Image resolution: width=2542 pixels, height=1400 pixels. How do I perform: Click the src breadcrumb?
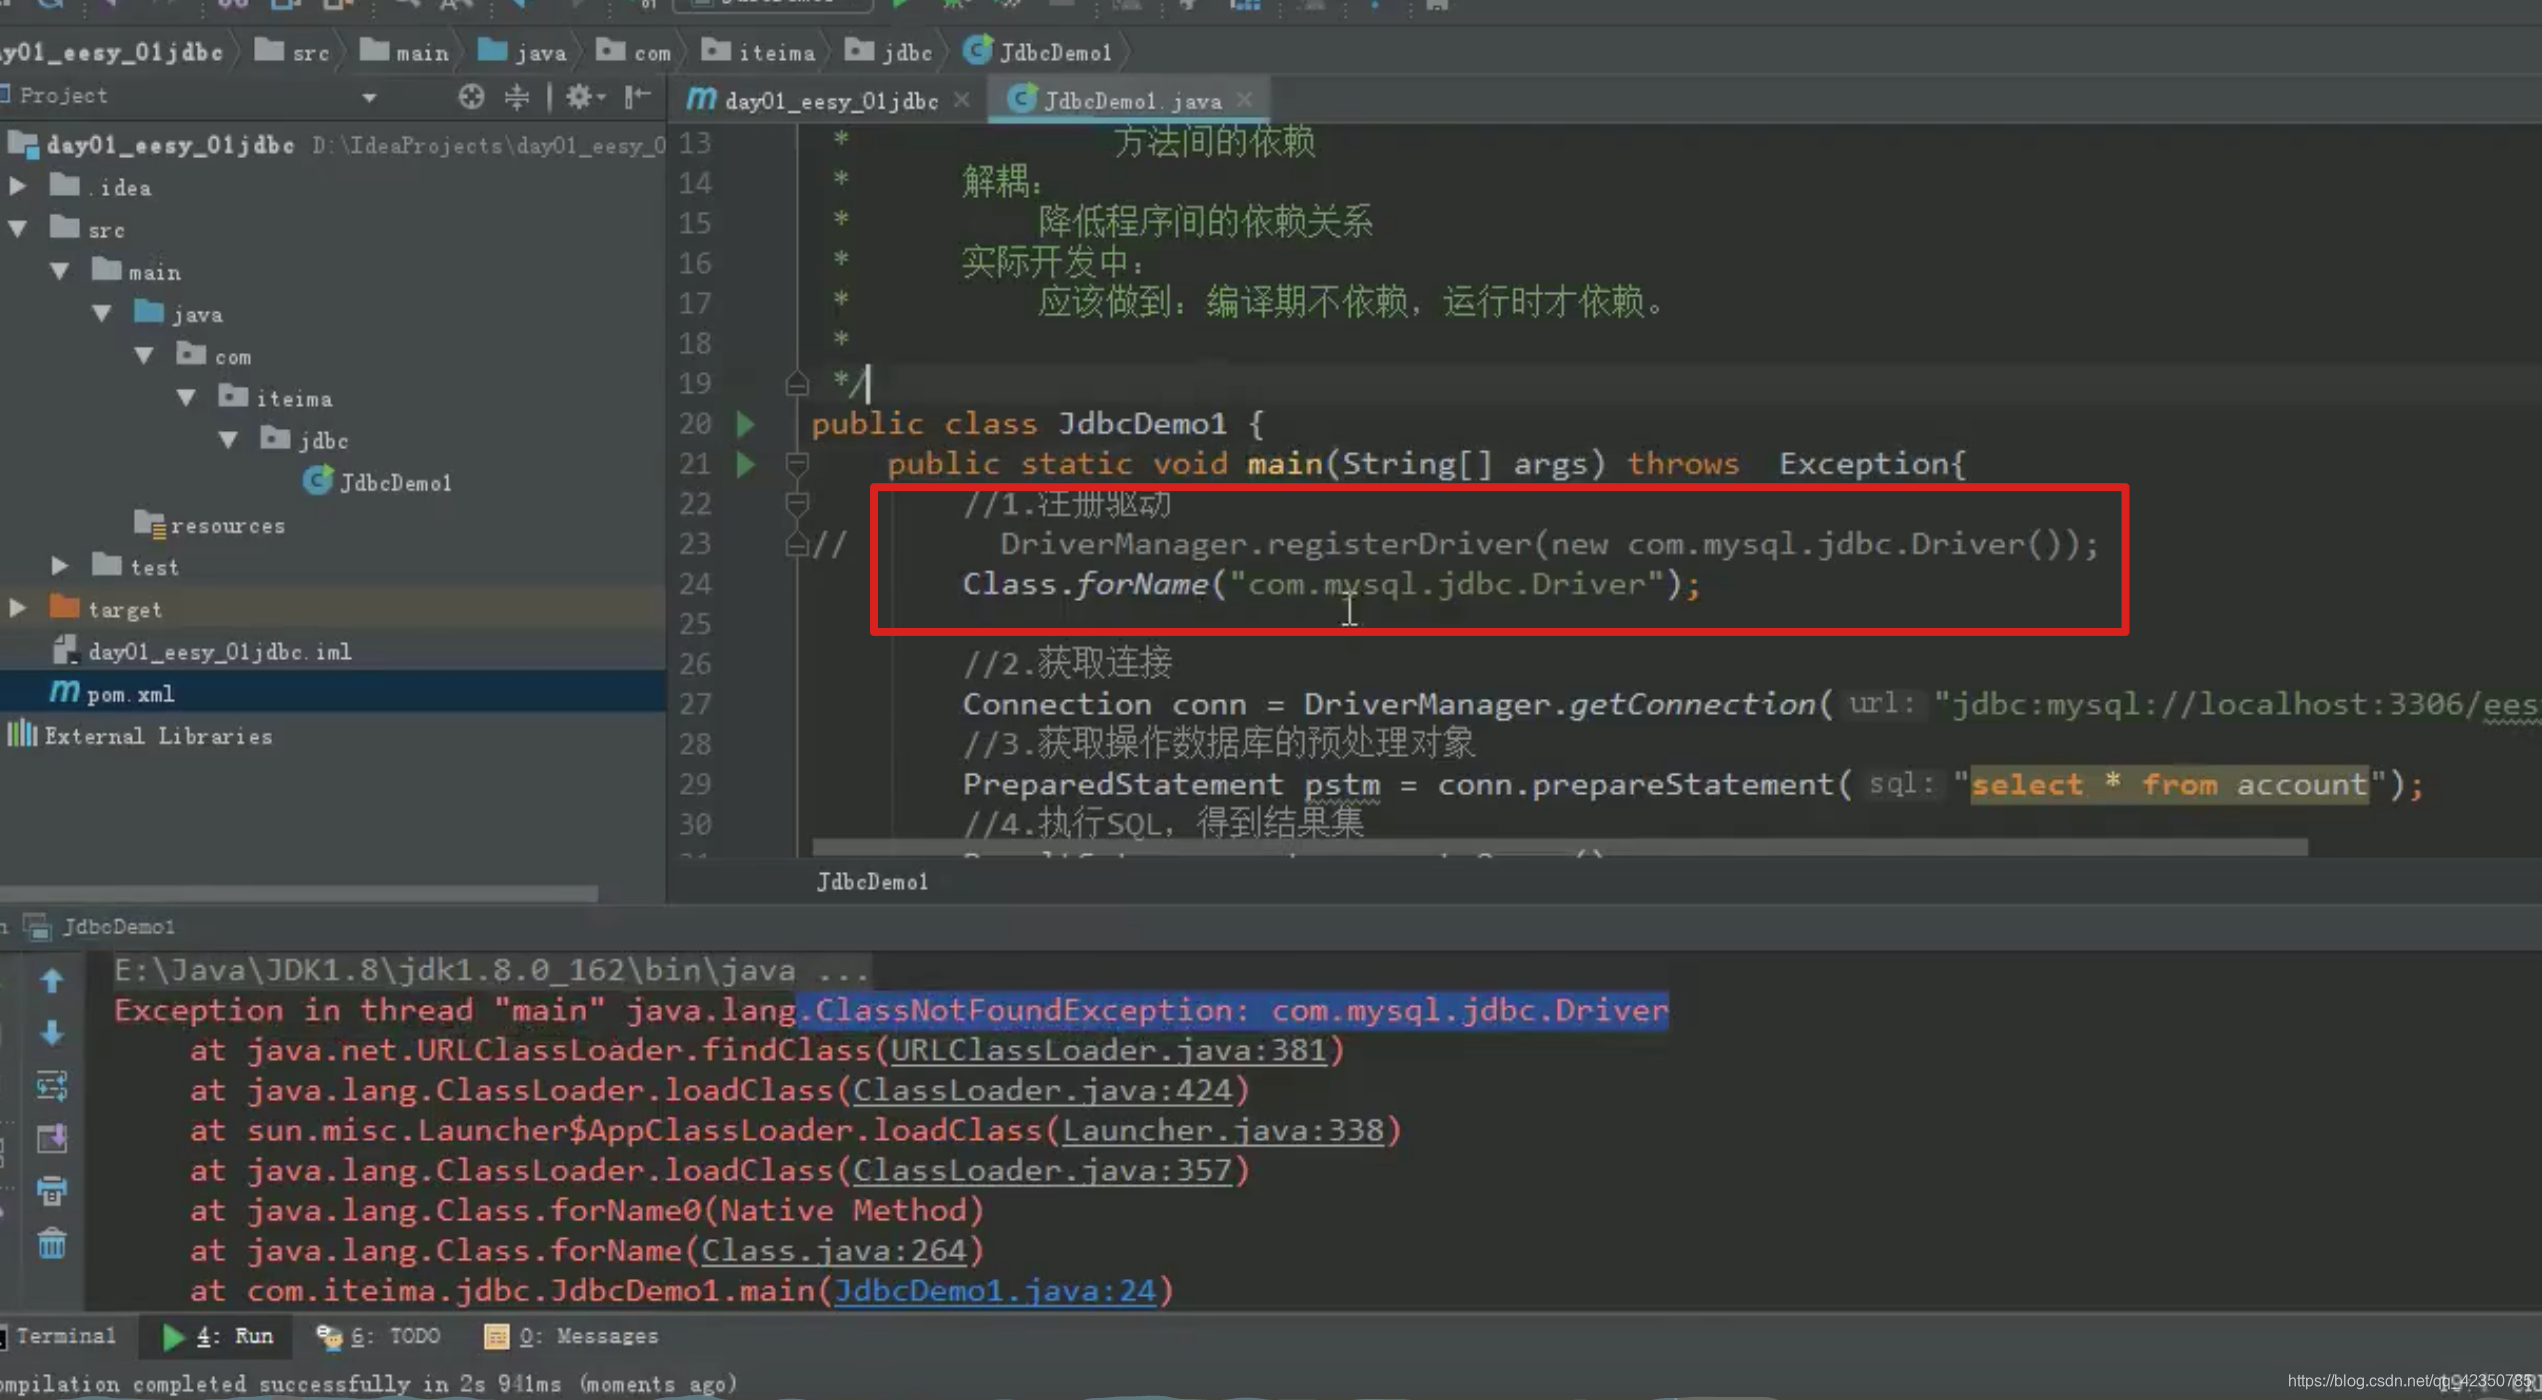click(292, 52)
